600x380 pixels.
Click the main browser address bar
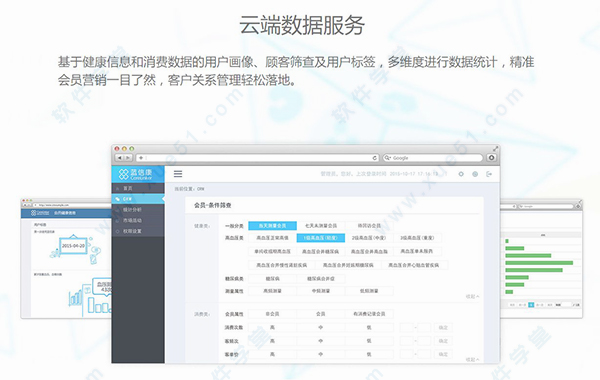point(258,158)
